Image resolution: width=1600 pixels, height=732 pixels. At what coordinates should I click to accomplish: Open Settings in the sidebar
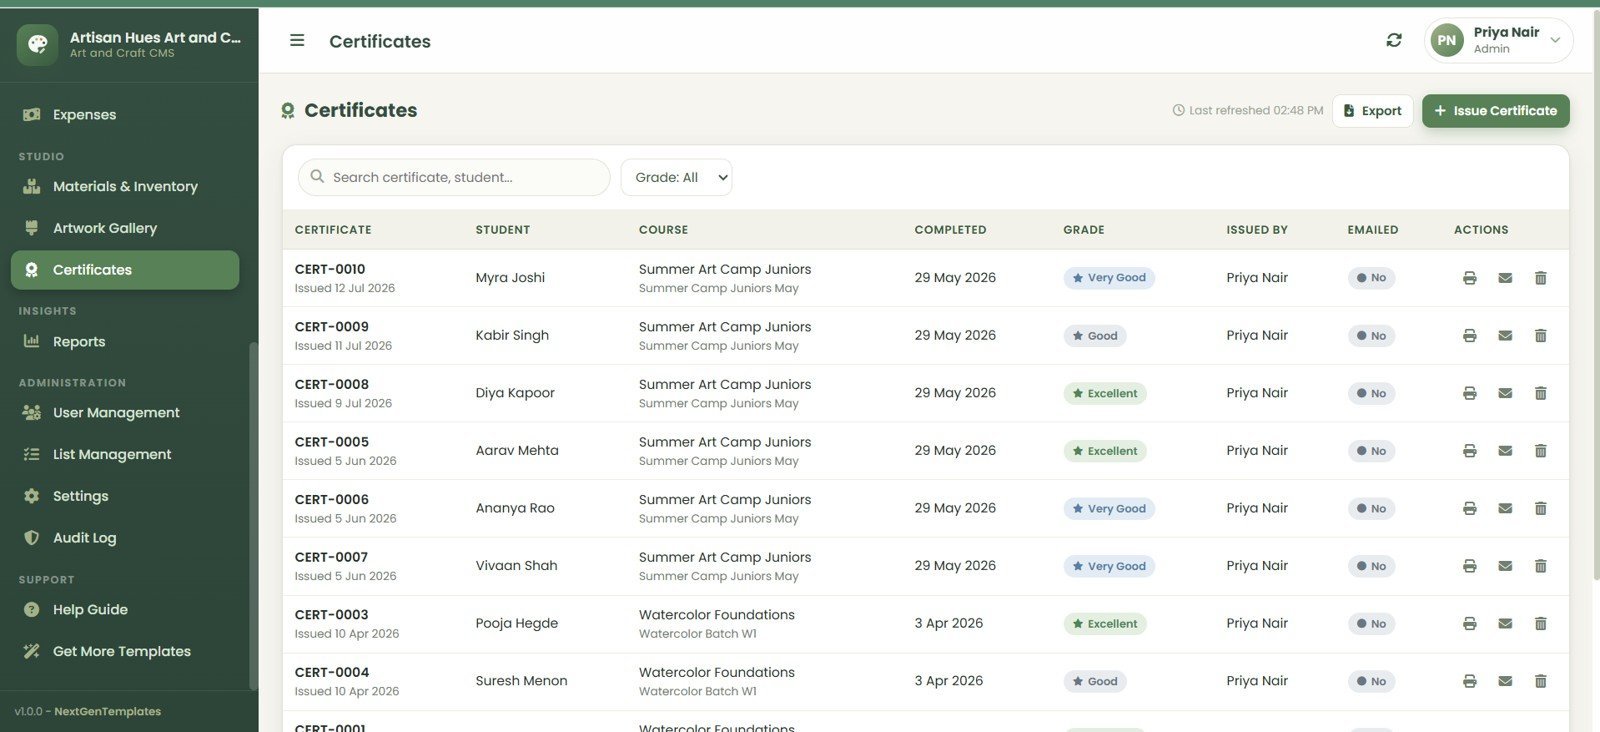125,496
